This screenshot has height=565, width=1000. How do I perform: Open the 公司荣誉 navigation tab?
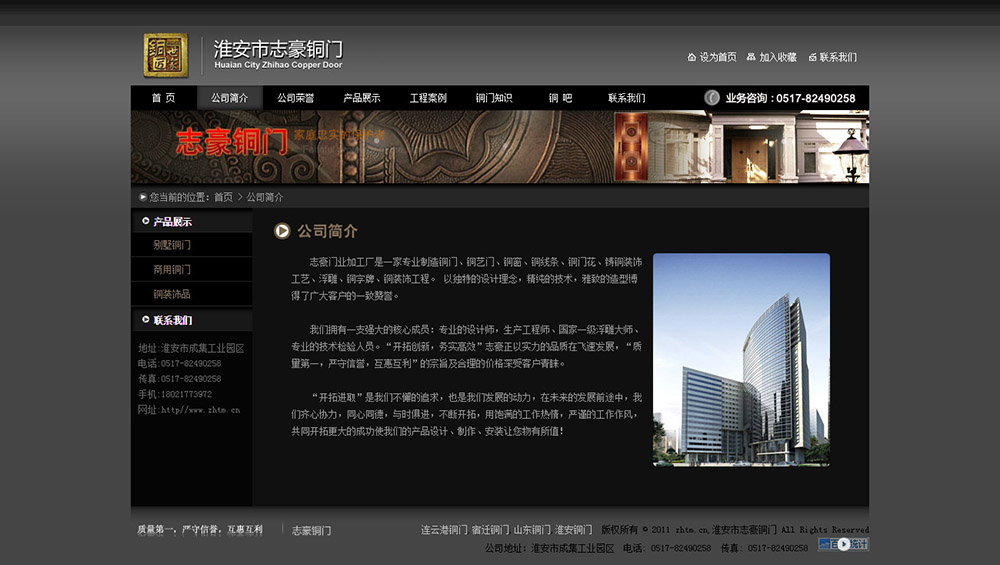(295, 98)
